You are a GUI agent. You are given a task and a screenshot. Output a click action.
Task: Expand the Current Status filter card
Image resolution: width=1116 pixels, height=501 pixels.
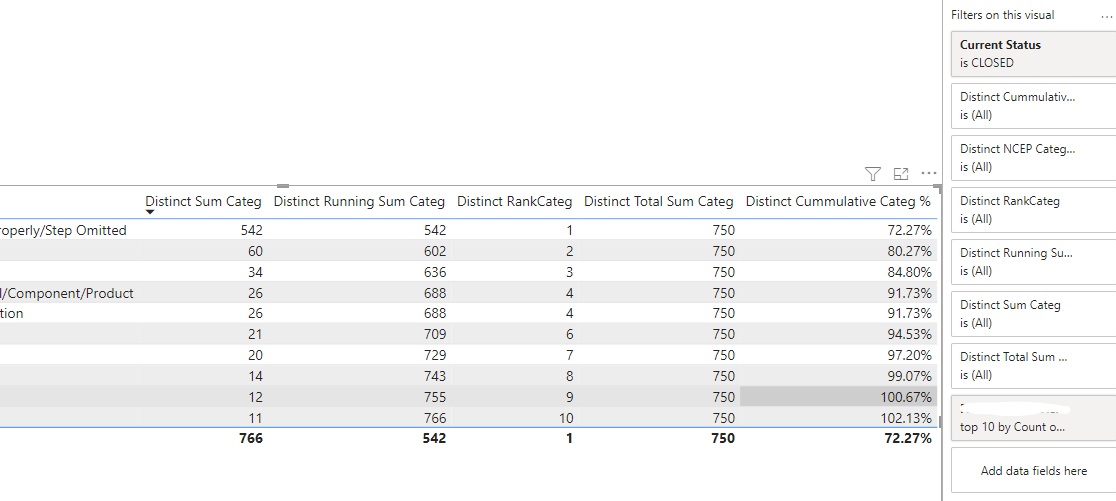(1034, 53)
